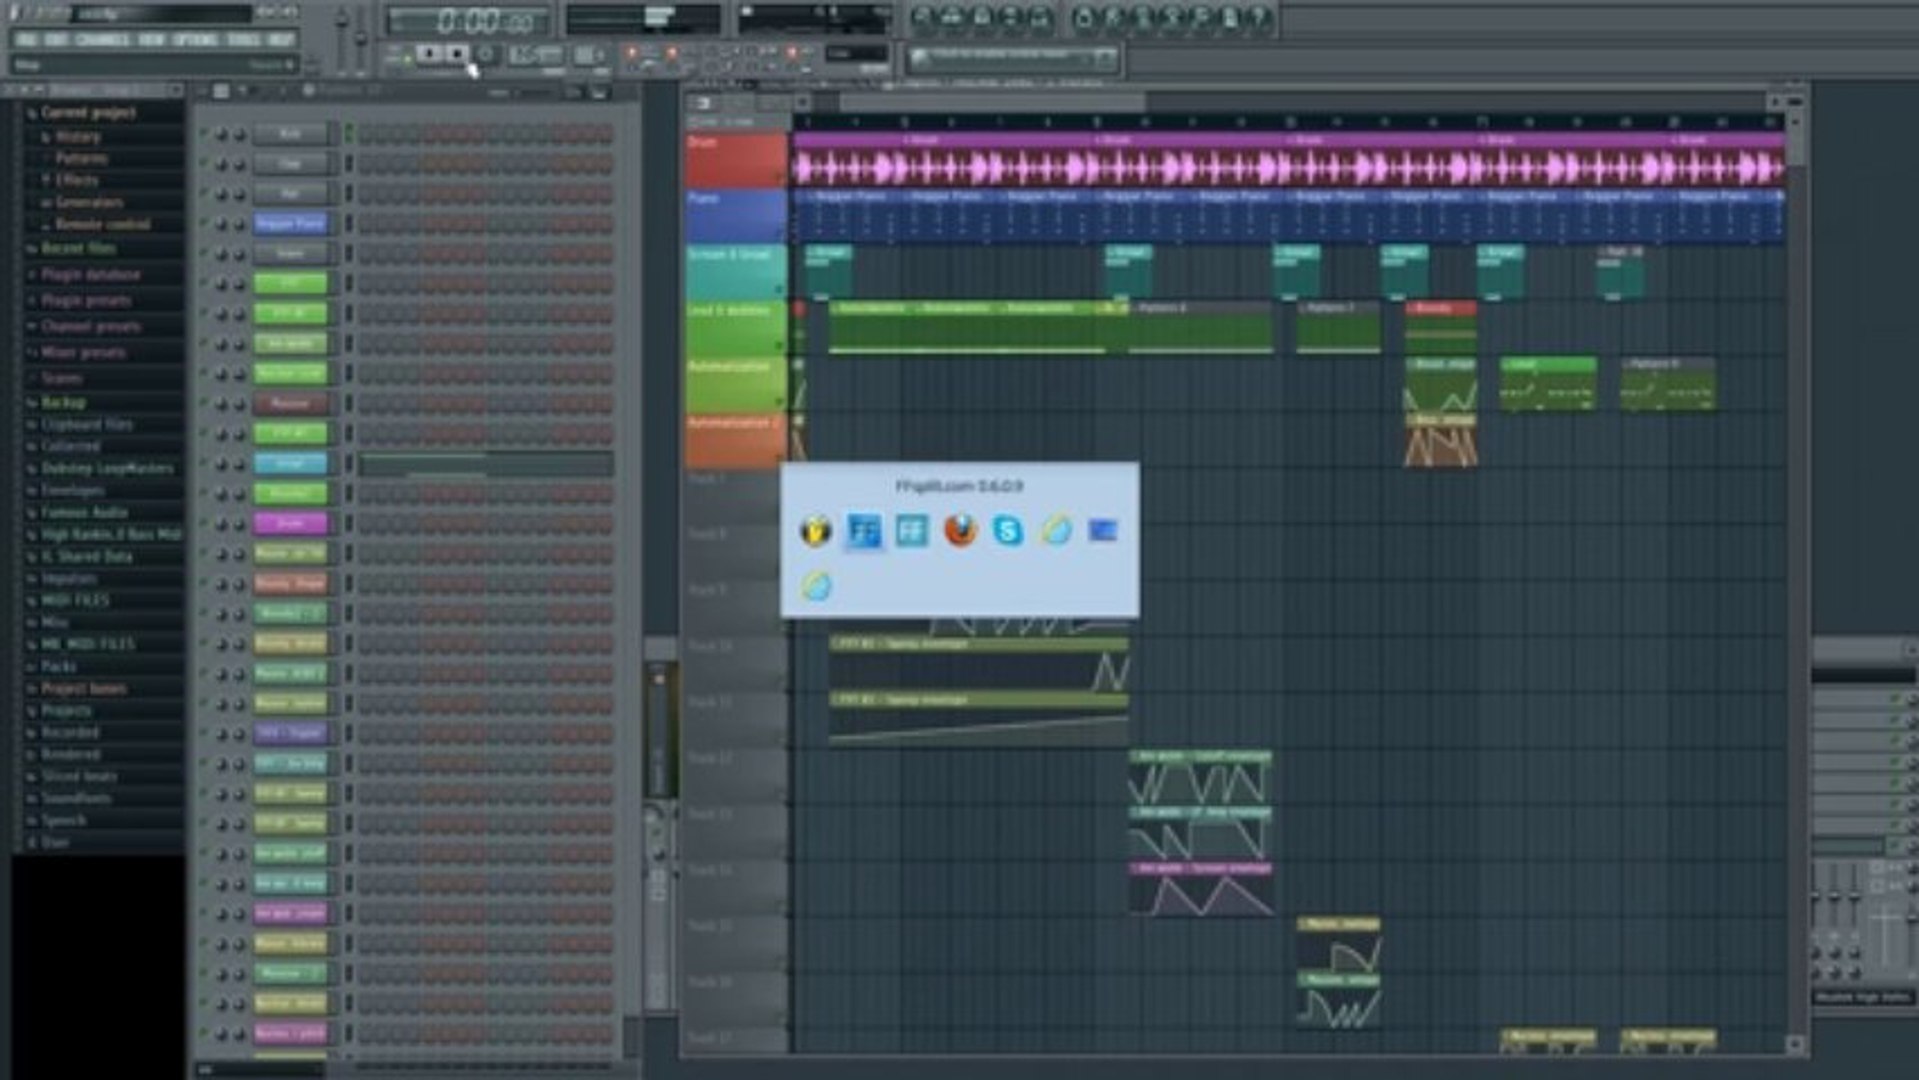1919x1080 pixels.
Task: Expand Packs folder in browser
Action: [58, 666]
